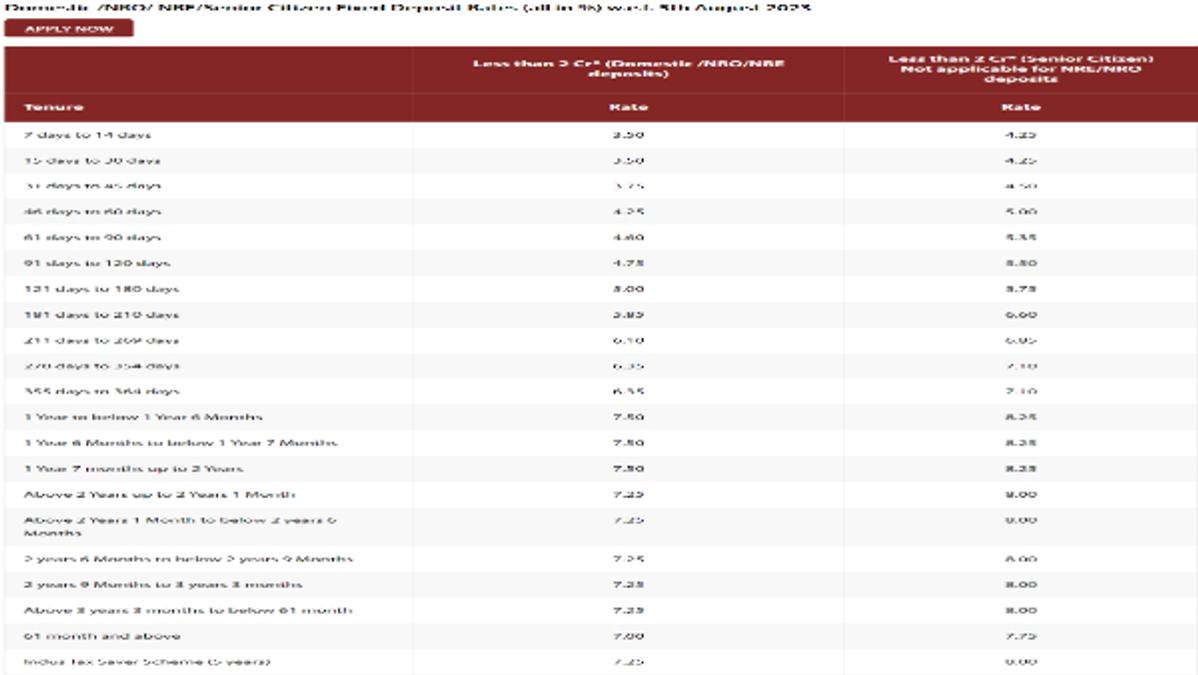Select the 15 days to 30 days tenure

(92, 161)
